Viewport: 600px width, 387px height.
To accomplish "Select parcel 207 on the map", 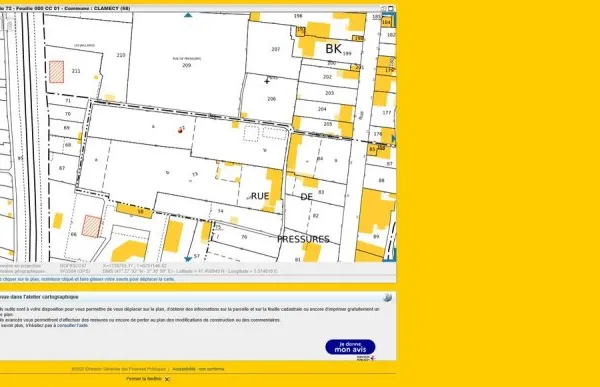I will pyautogui.click(x=276, y=49).
